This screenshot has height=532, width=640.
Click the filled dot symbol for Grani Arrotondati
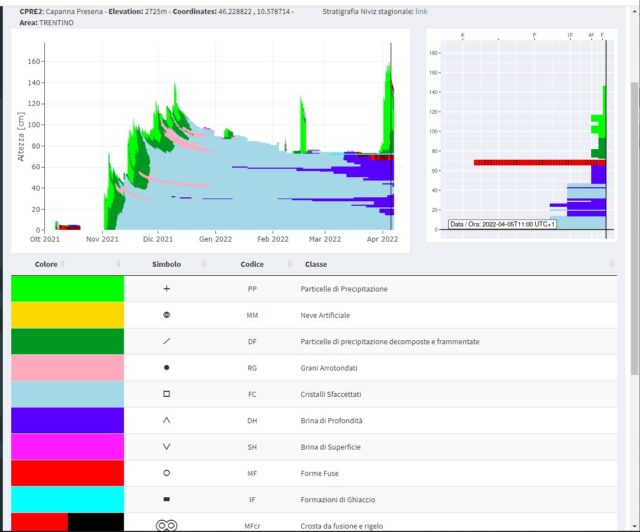pos(166,367)
